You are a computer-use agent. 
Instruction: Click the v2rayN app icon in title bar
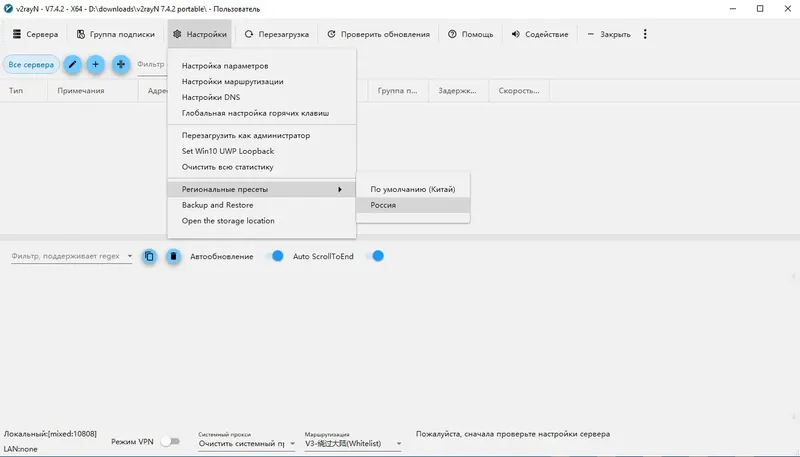pos(8,9)
